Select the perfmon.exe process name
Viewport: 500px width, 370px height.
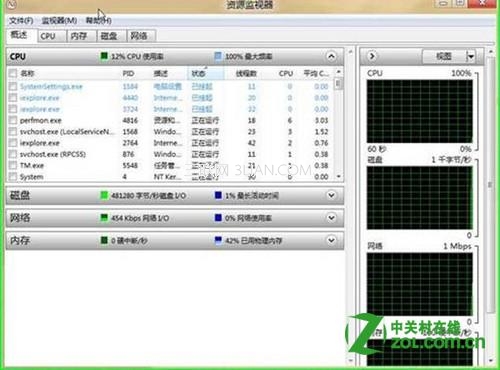tap(41, 120)
